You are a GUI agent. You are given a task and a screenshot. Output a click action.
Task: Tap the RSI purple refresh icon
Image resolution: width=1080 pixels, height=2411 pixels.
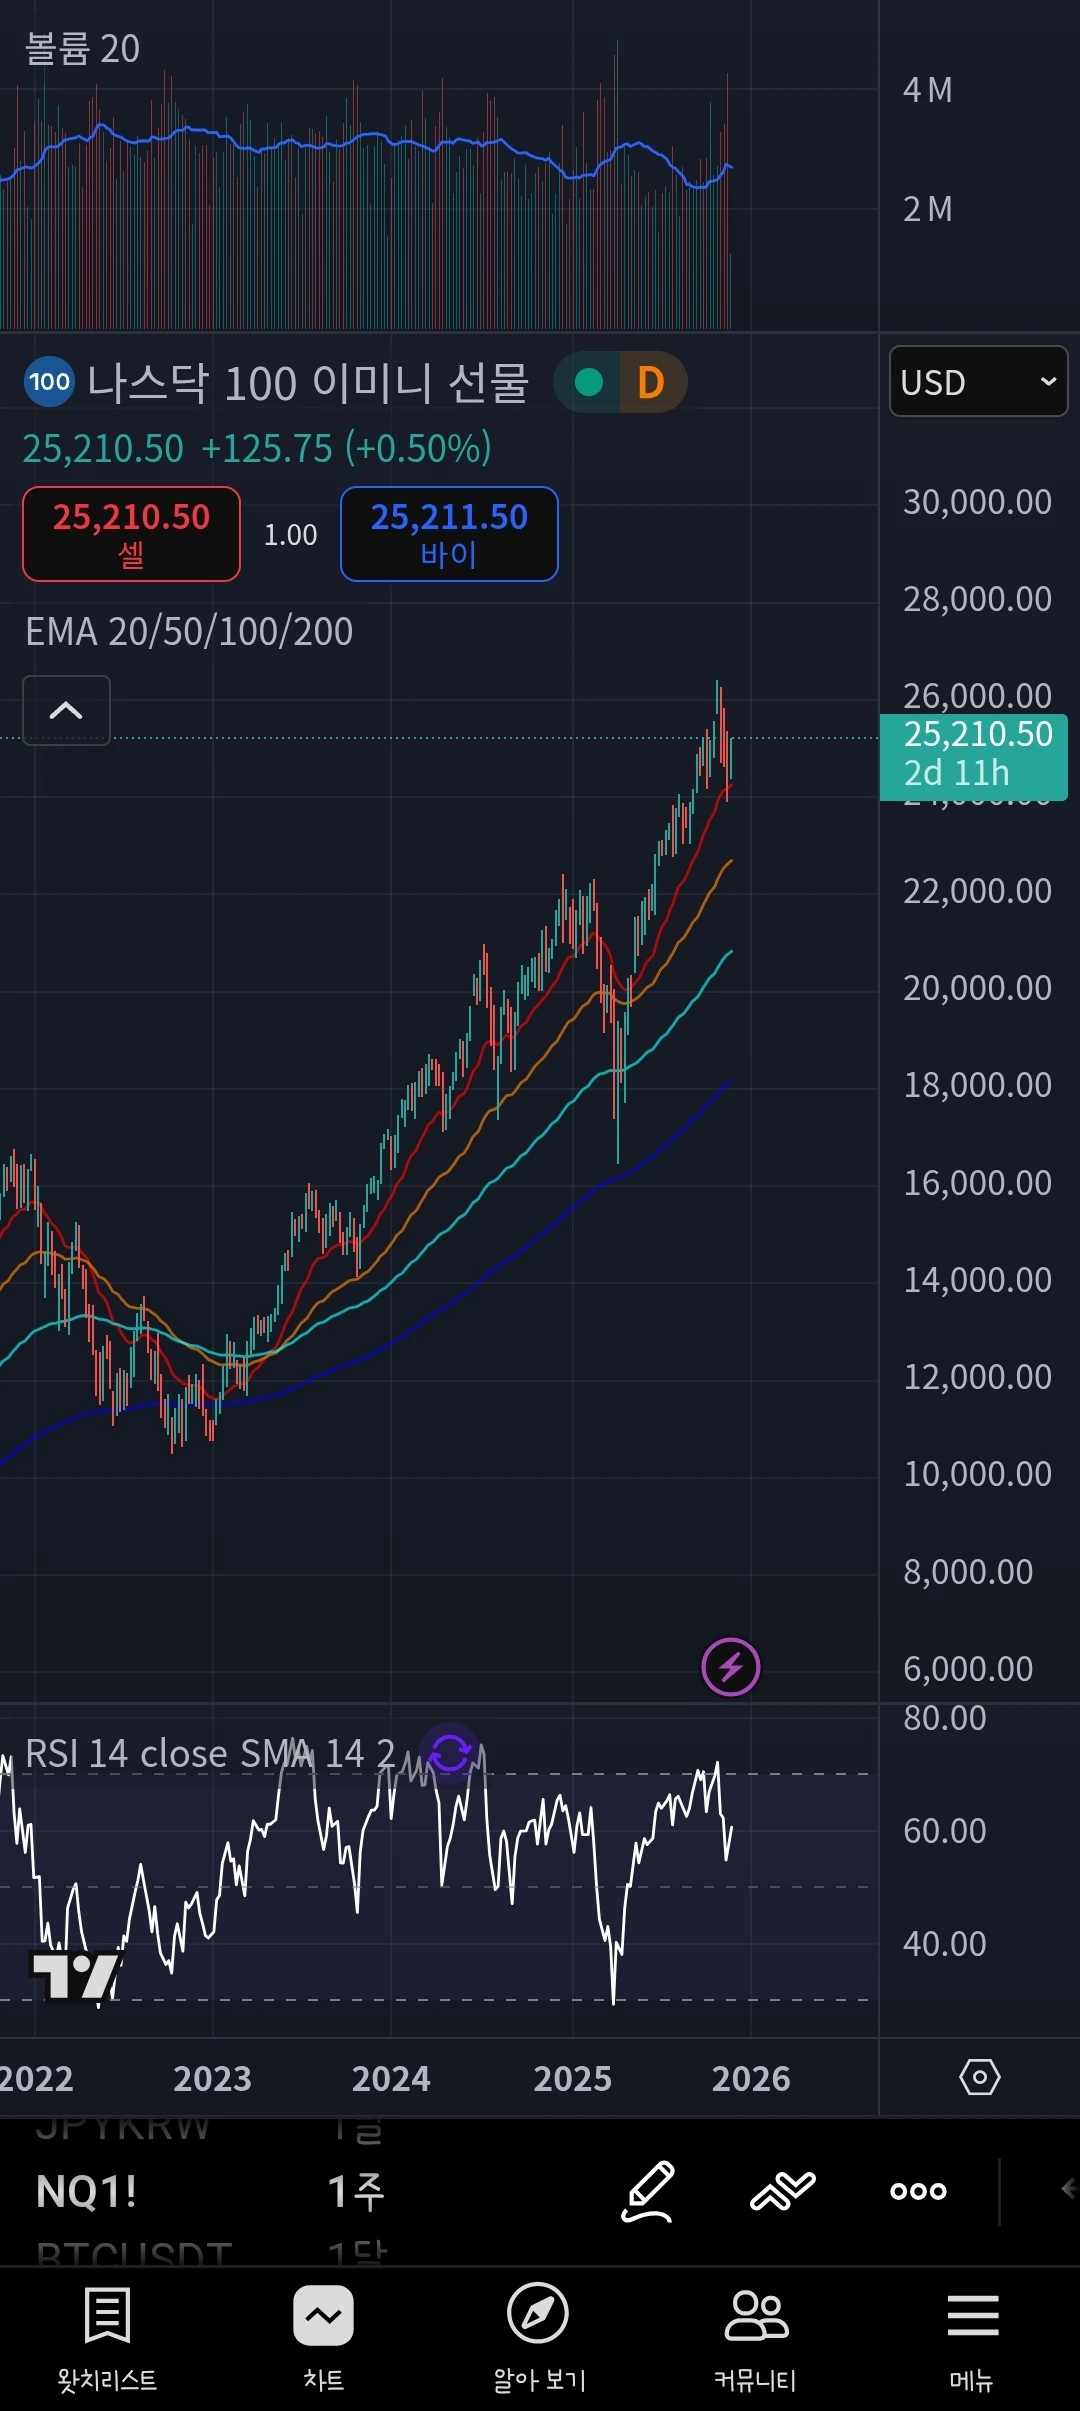point(450,1752)
